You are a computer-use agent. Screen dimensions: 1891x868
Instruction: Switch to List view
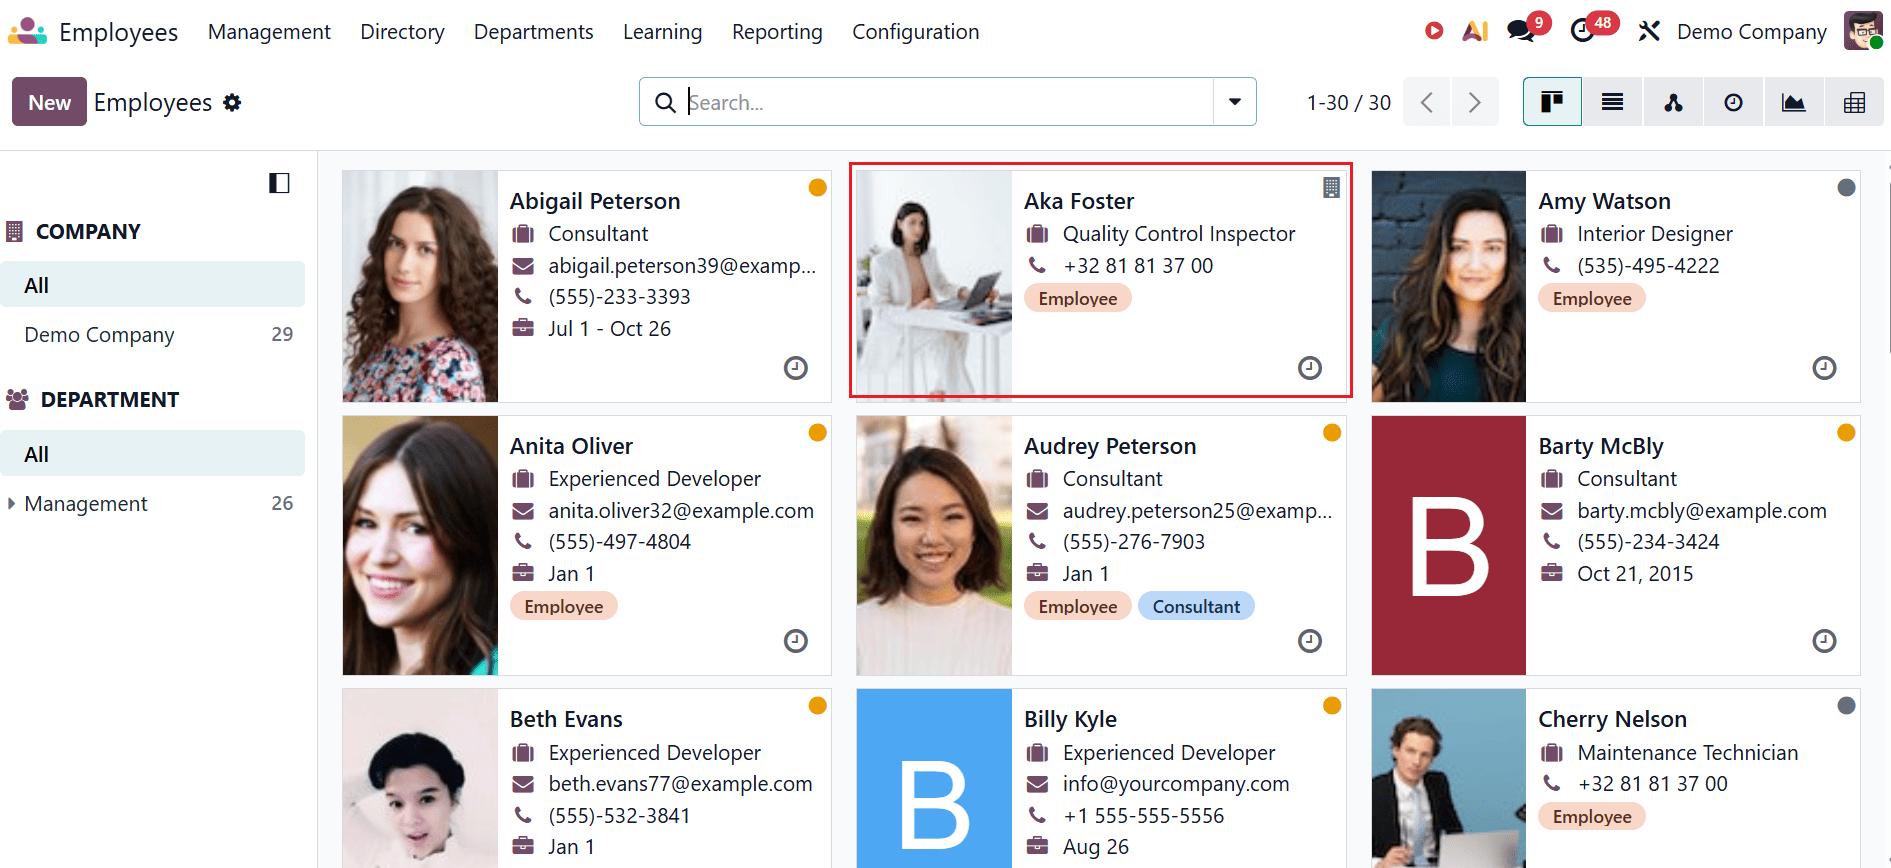coord(1612,102)
